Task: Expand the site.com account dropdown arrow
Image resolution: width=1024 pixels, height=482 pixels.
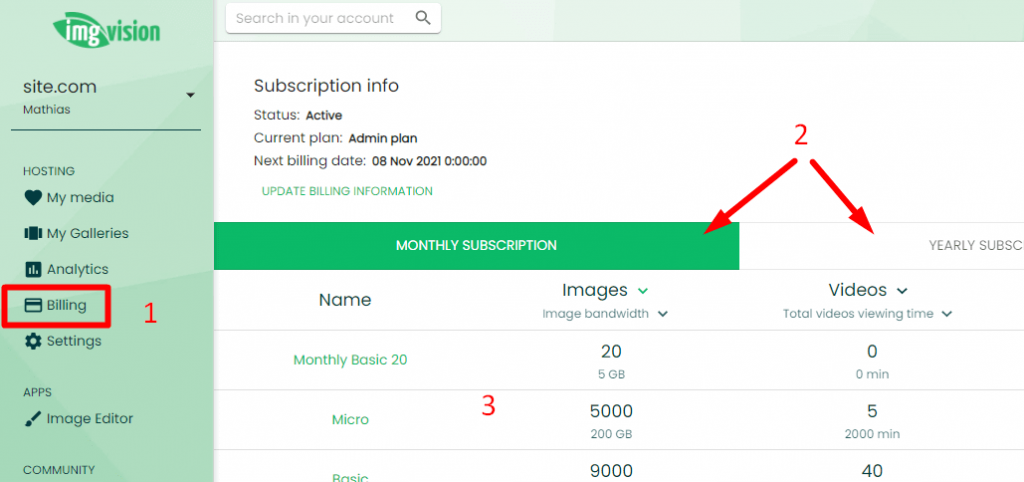Action: point(190,95)
